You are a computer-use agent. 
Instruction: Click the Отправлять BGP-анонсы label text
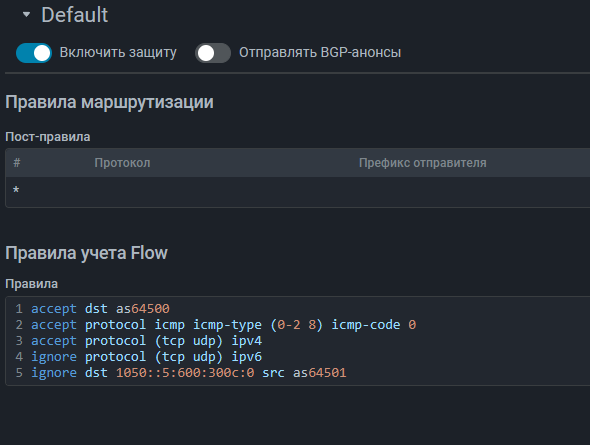[320, 52]
